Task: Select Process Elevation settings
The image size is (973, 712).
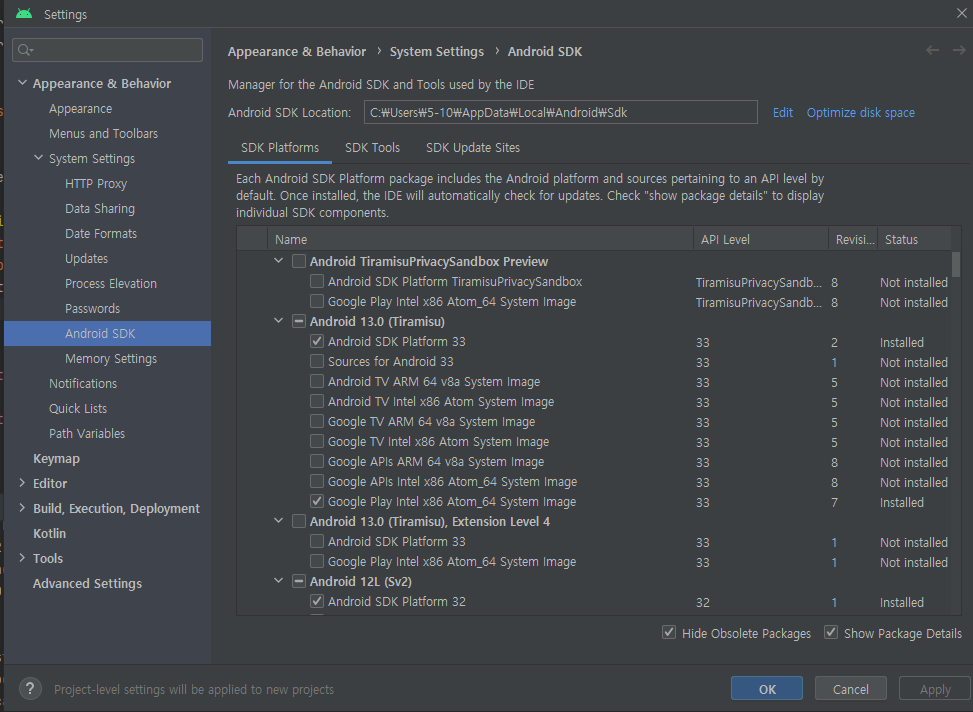Action: [x=111, y=284]
